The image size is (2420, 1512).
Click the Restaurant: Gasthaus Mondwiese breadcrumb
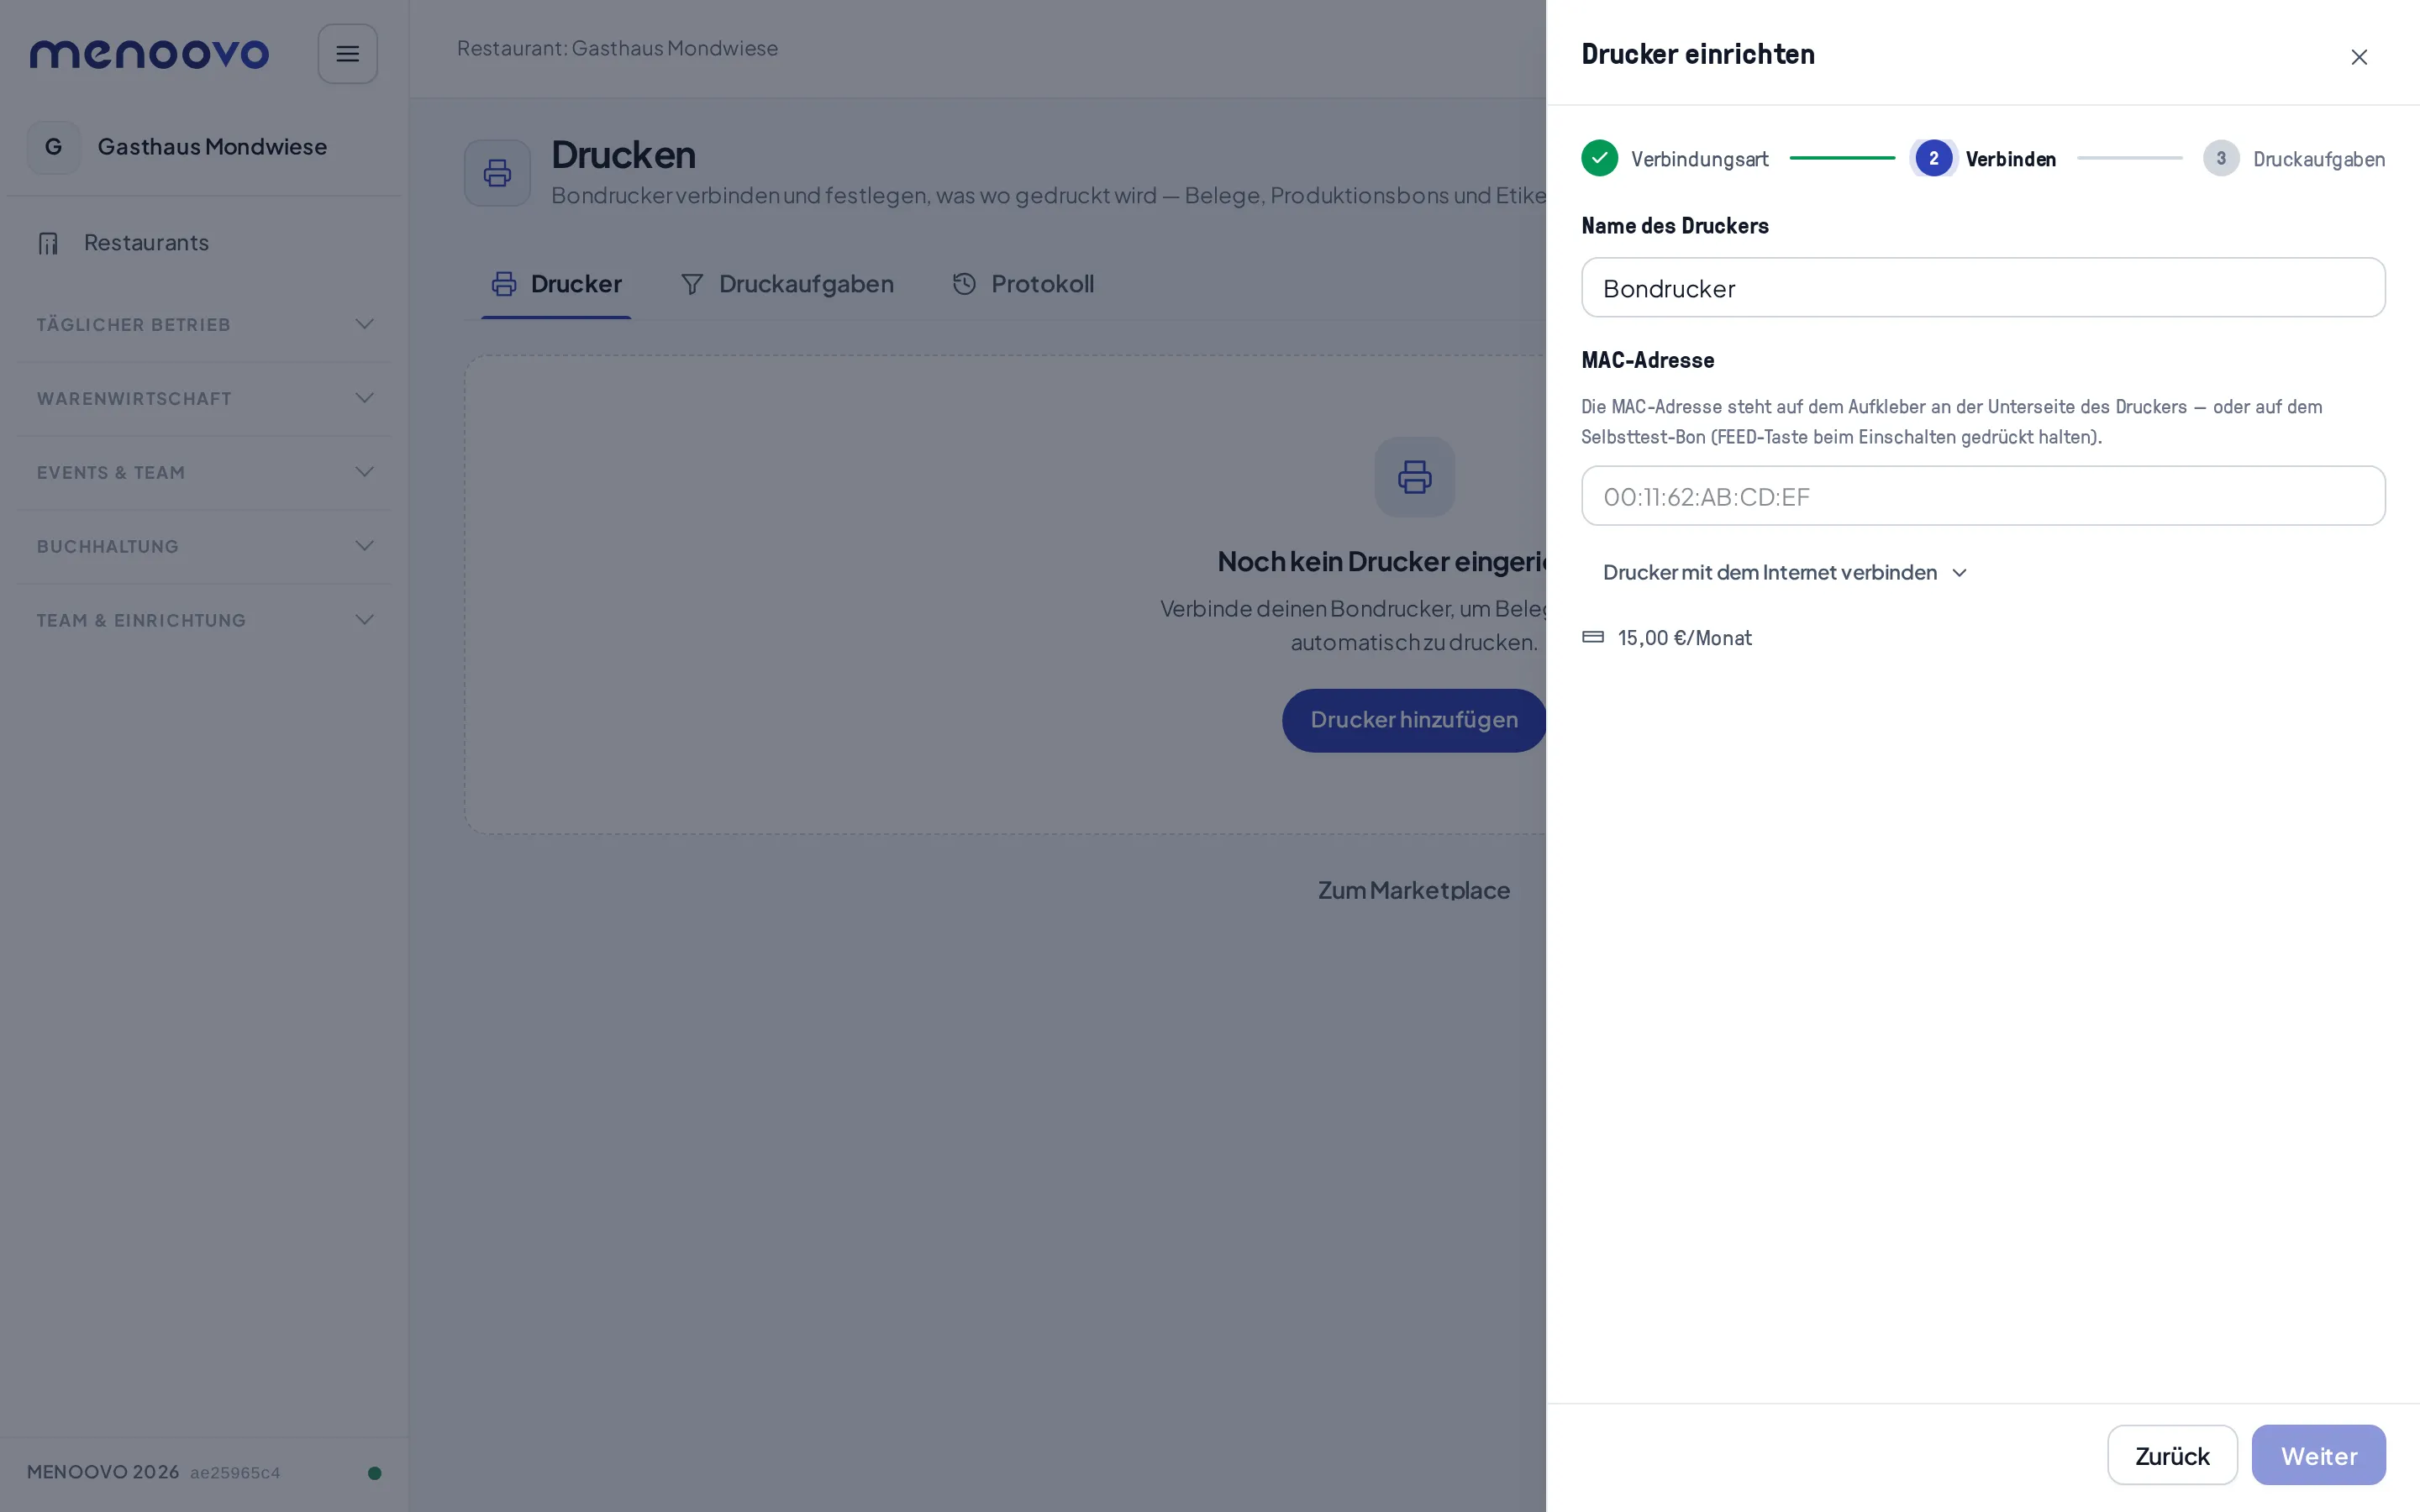coord(617,48)
